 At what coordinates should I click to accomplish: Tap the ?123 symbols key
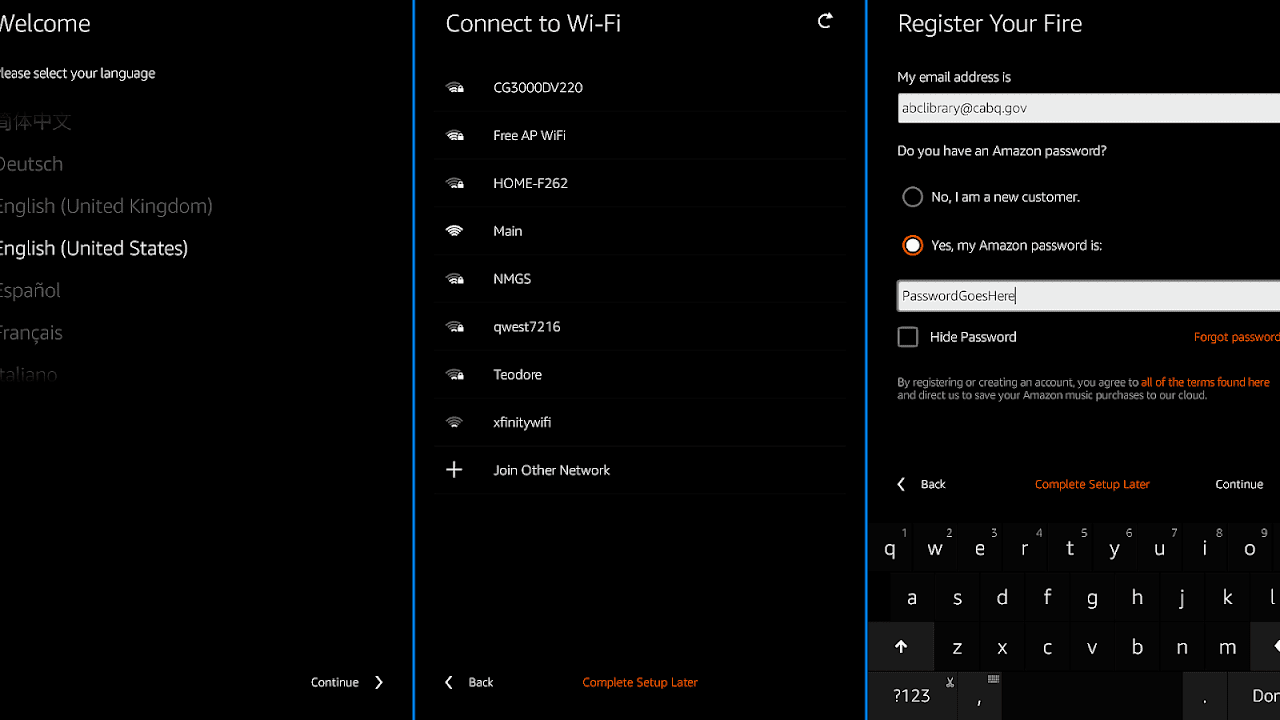(x=912, y=695)
